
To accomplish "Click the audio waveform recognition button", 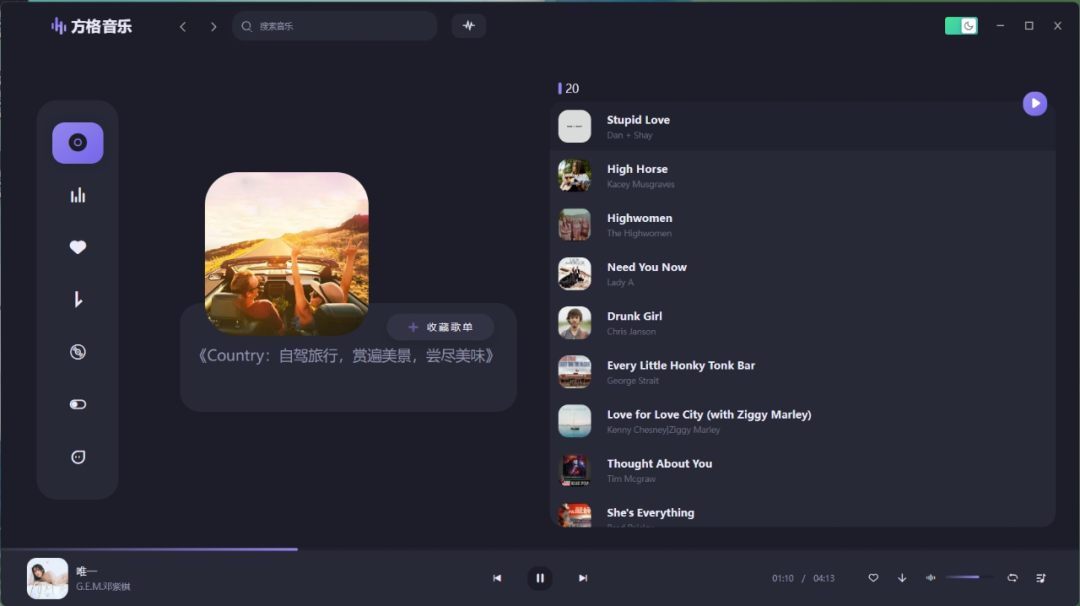I will coord(469,26).
